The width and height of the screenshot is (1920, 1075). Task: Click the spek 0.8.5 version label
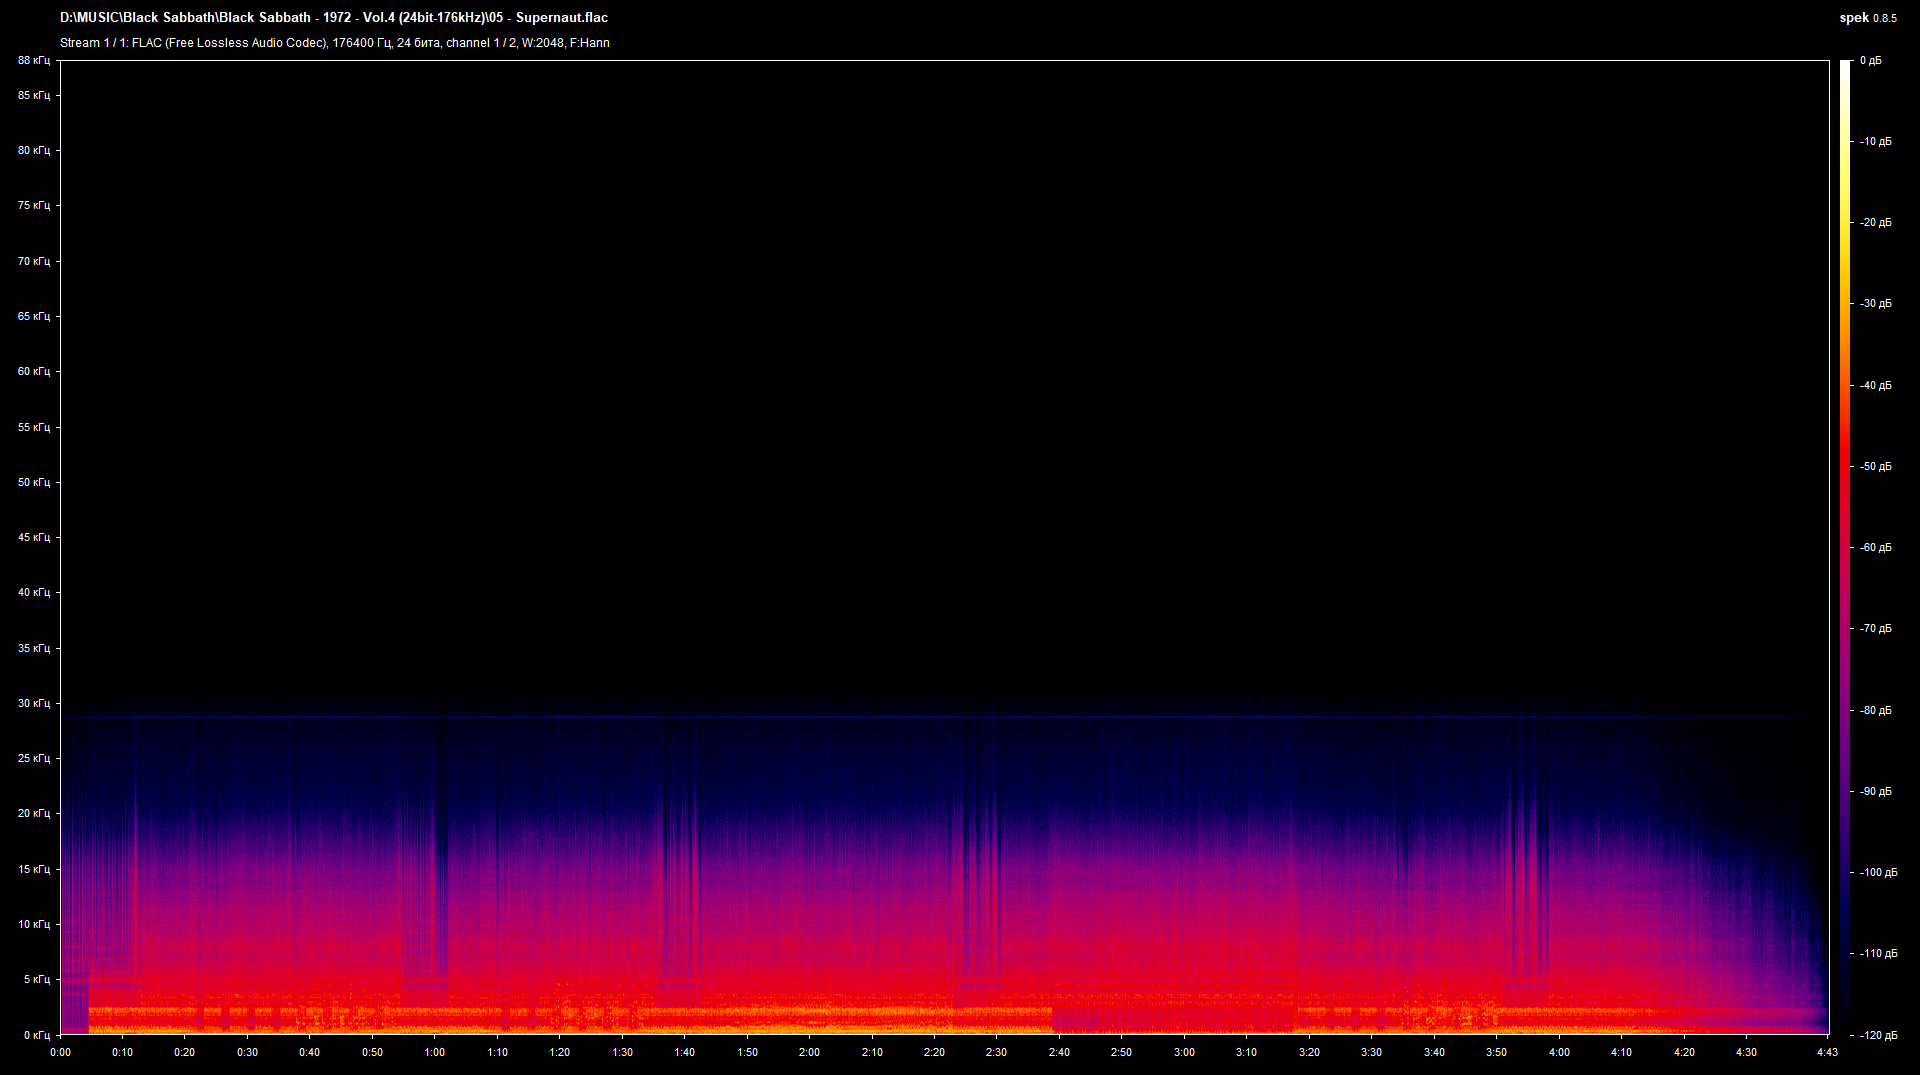click(x=1866, y=17)
